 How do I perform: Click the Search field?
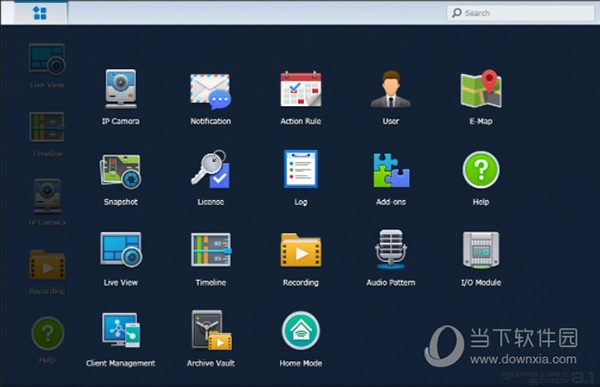coord(520,13)
